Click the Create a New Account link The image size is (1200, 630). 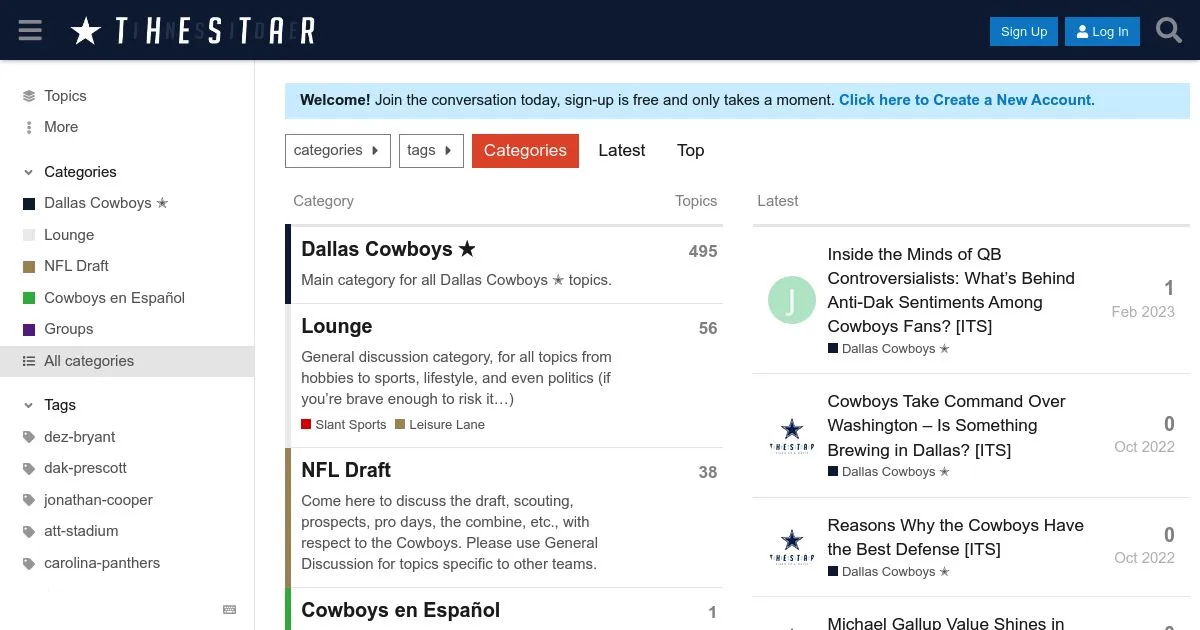point(966,100)
